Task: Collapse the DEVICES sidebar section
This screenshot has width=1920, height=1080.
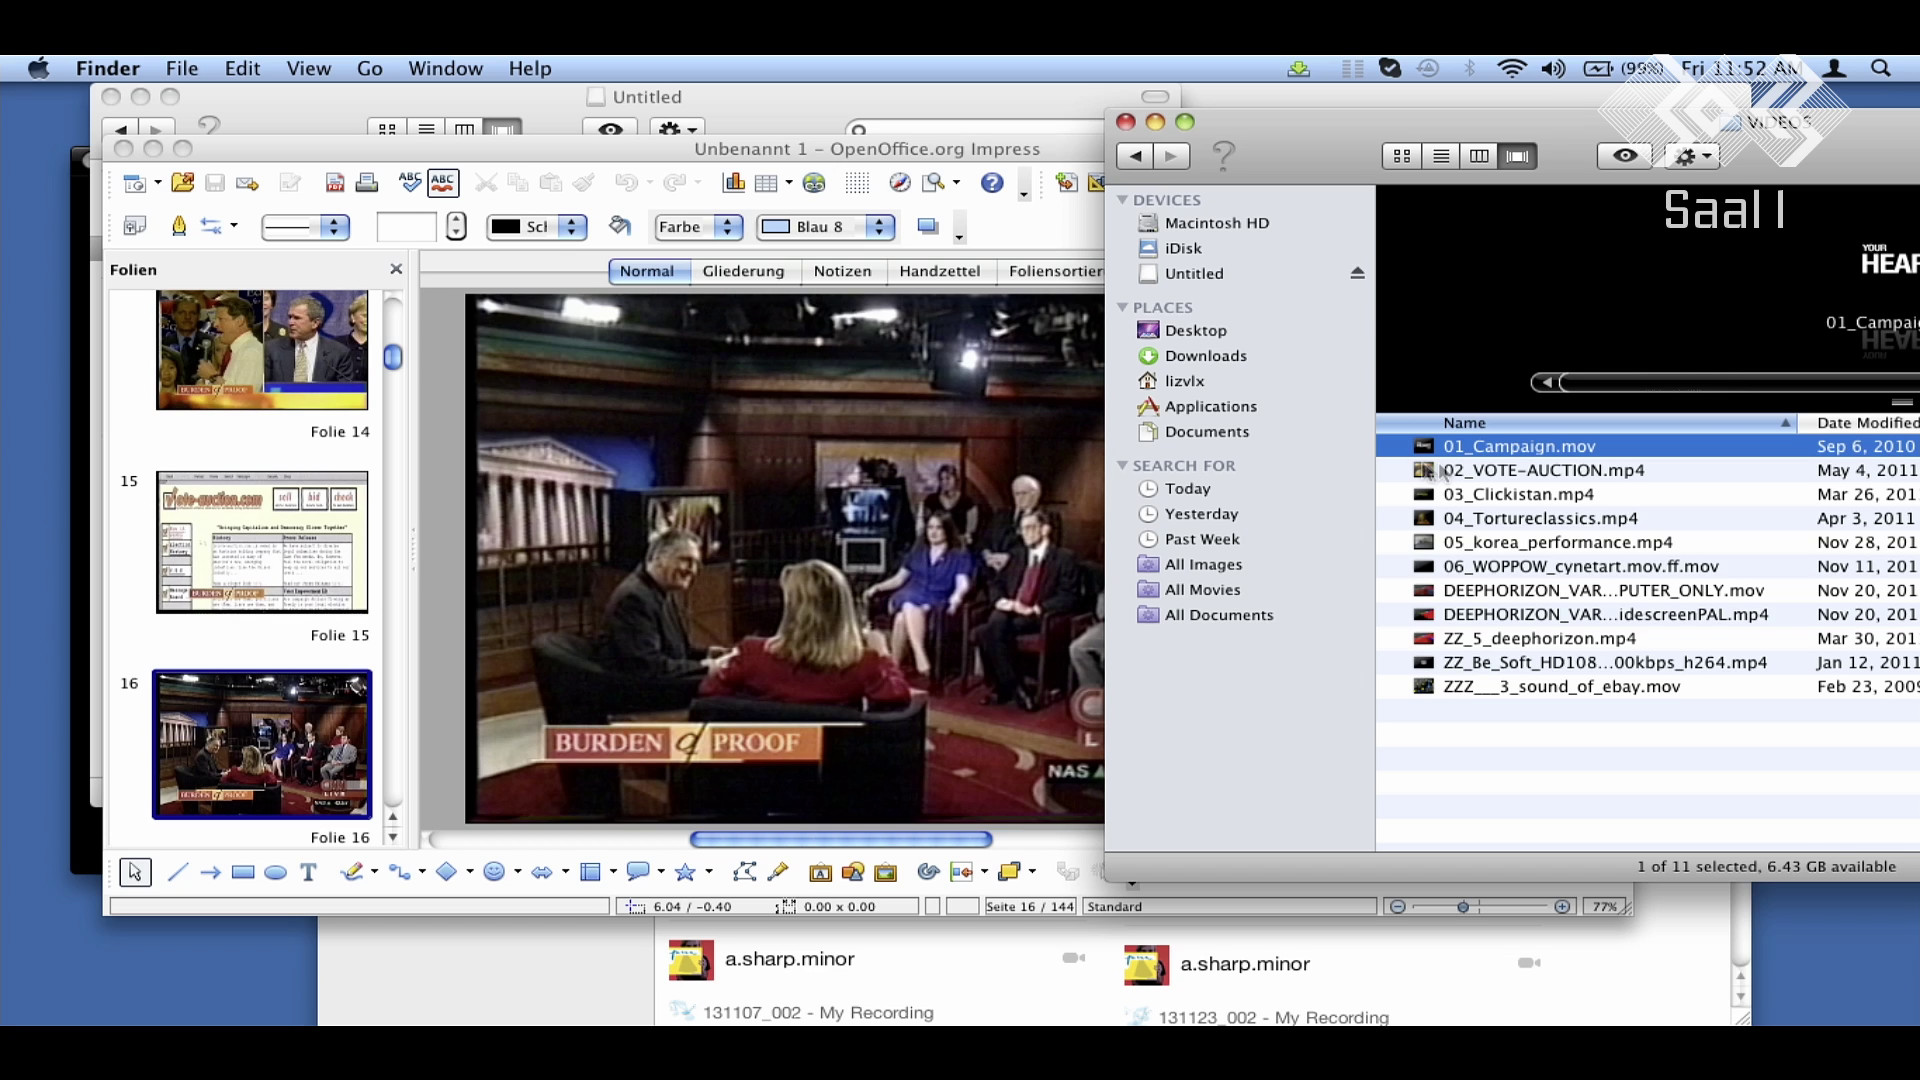Action: pyautogui.click(x=1122, y=200)
